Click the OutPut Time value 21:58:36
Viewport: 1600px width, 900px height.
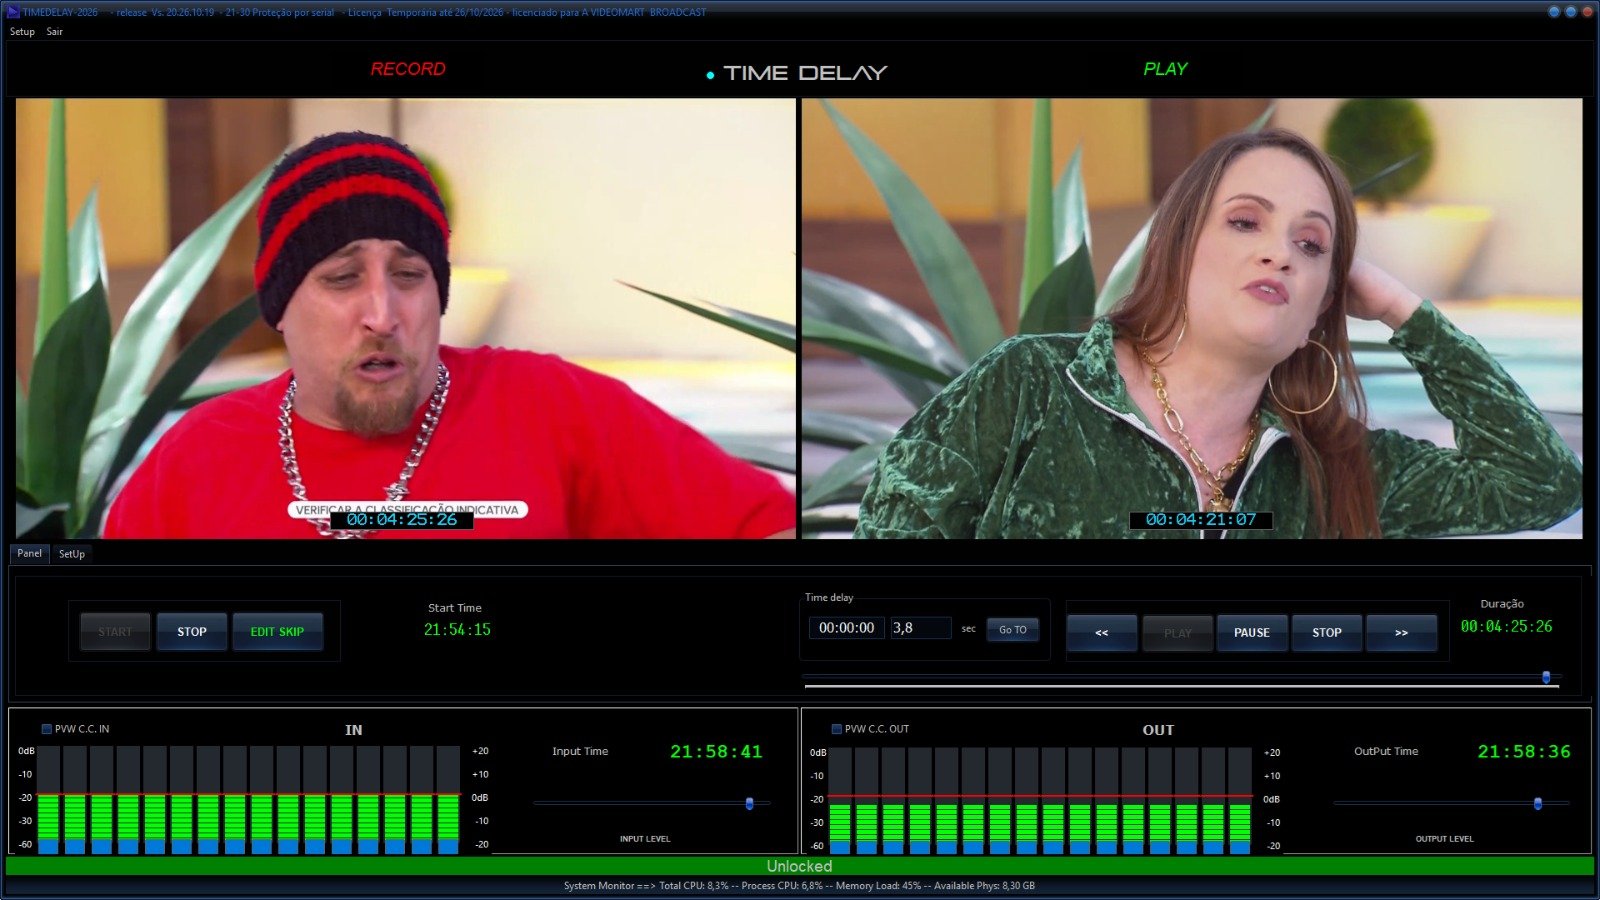(x=1524, y=752)
